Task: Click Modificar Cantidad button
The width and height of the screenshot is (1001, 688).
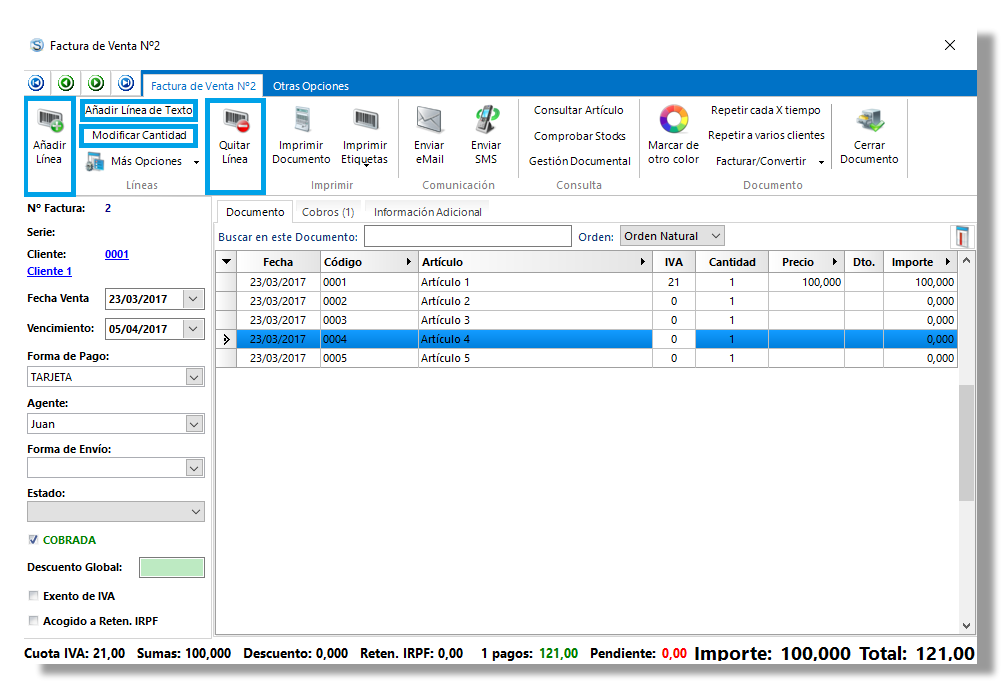Action: click(x=139, y=135)
